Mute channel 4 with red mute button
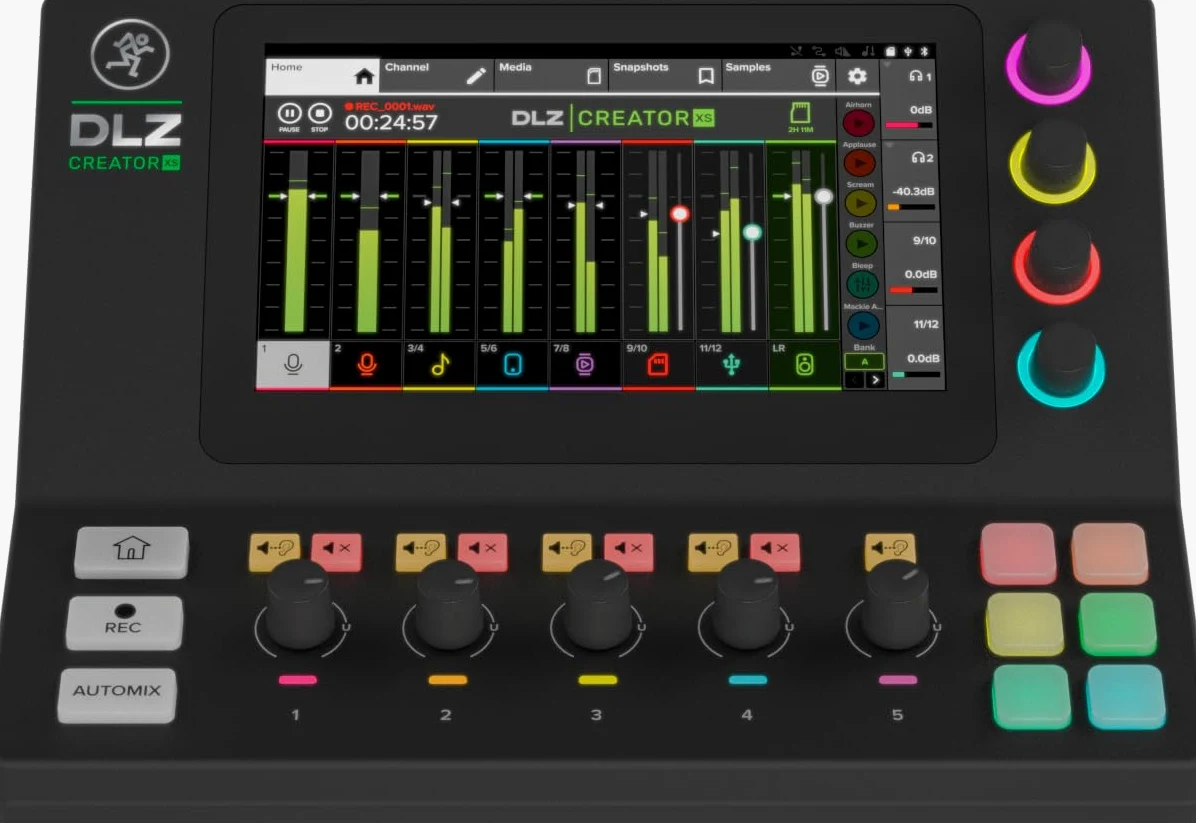Screen dimensions: 1196x823 click(x=775, y=551)
